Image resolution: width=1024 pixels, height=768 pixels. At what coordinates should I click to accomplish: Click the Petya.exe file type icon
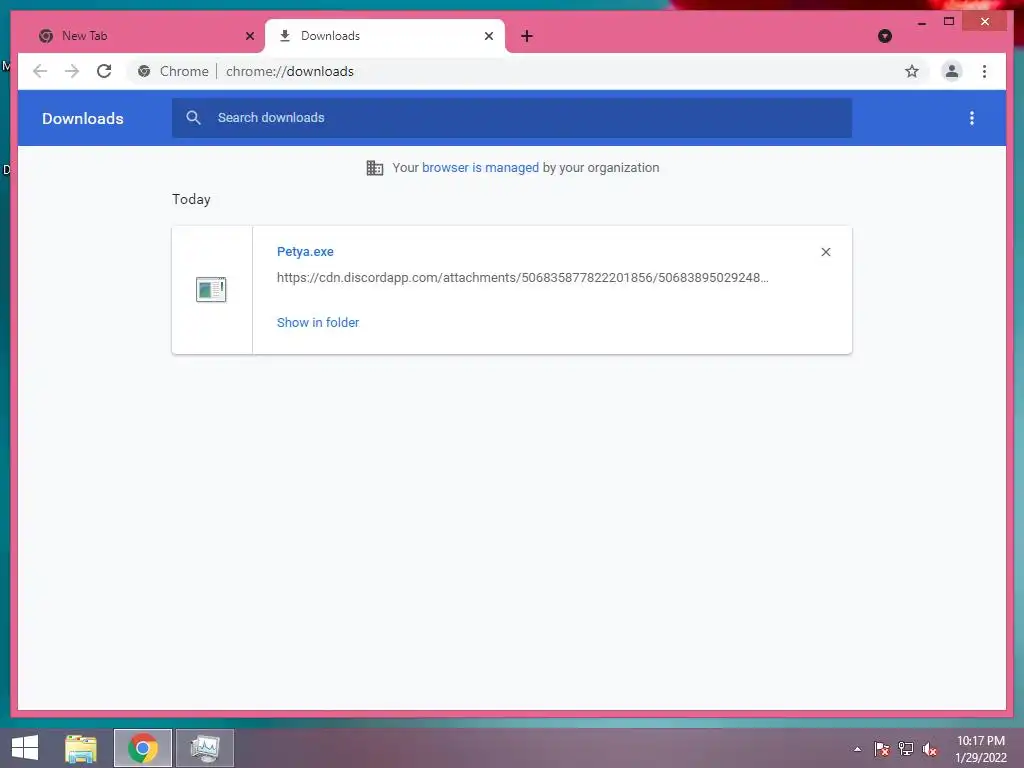coord(211,289)
